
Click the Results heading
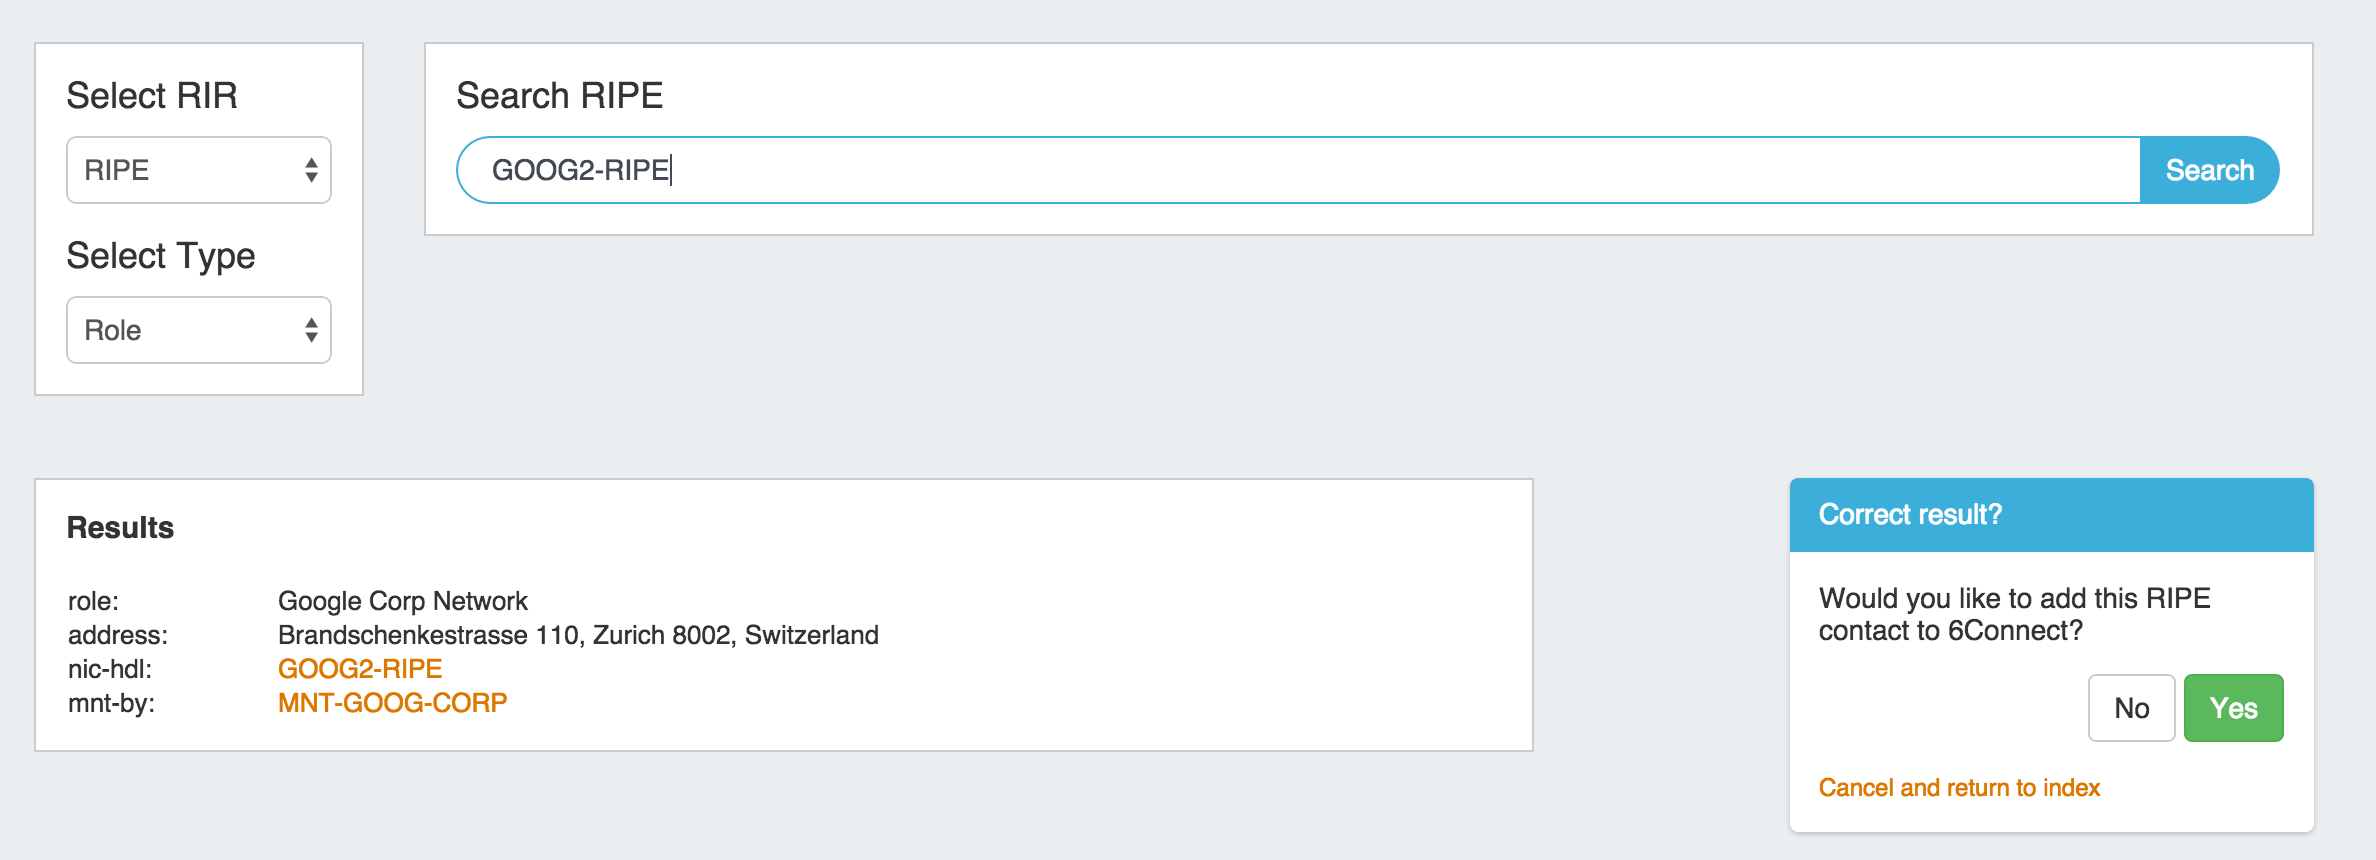click(120, 528)
